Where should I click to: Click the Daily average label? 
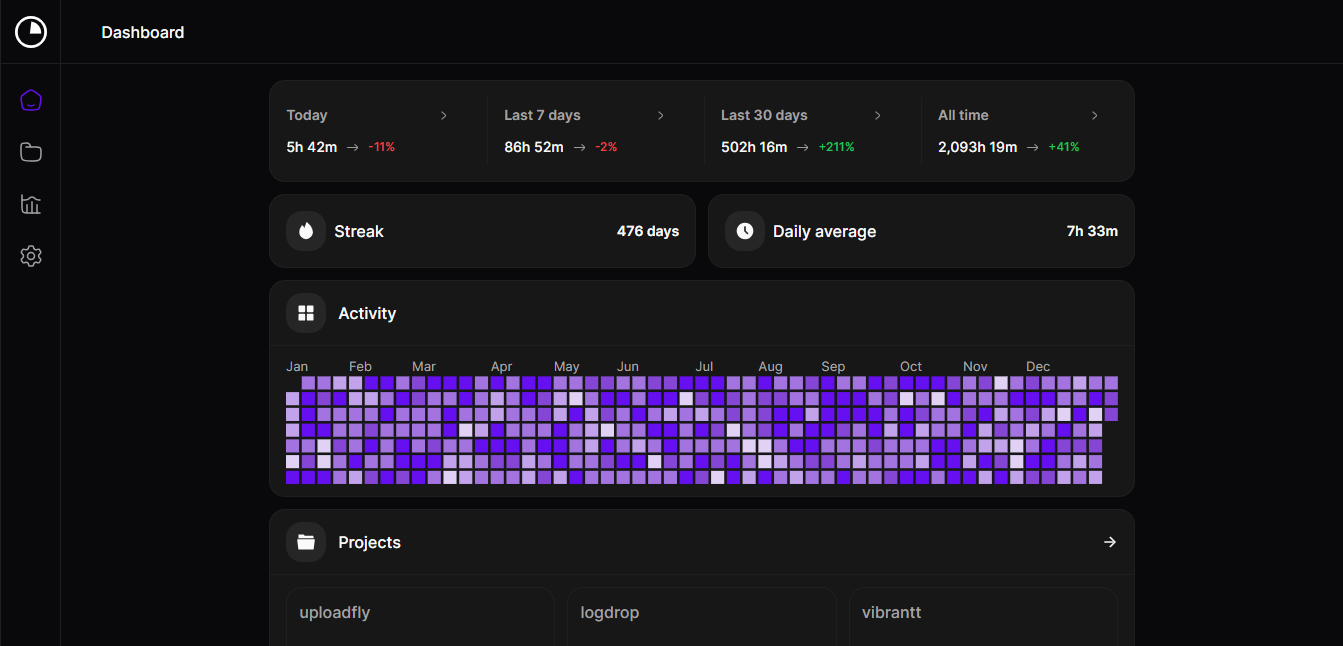(824, 231)
